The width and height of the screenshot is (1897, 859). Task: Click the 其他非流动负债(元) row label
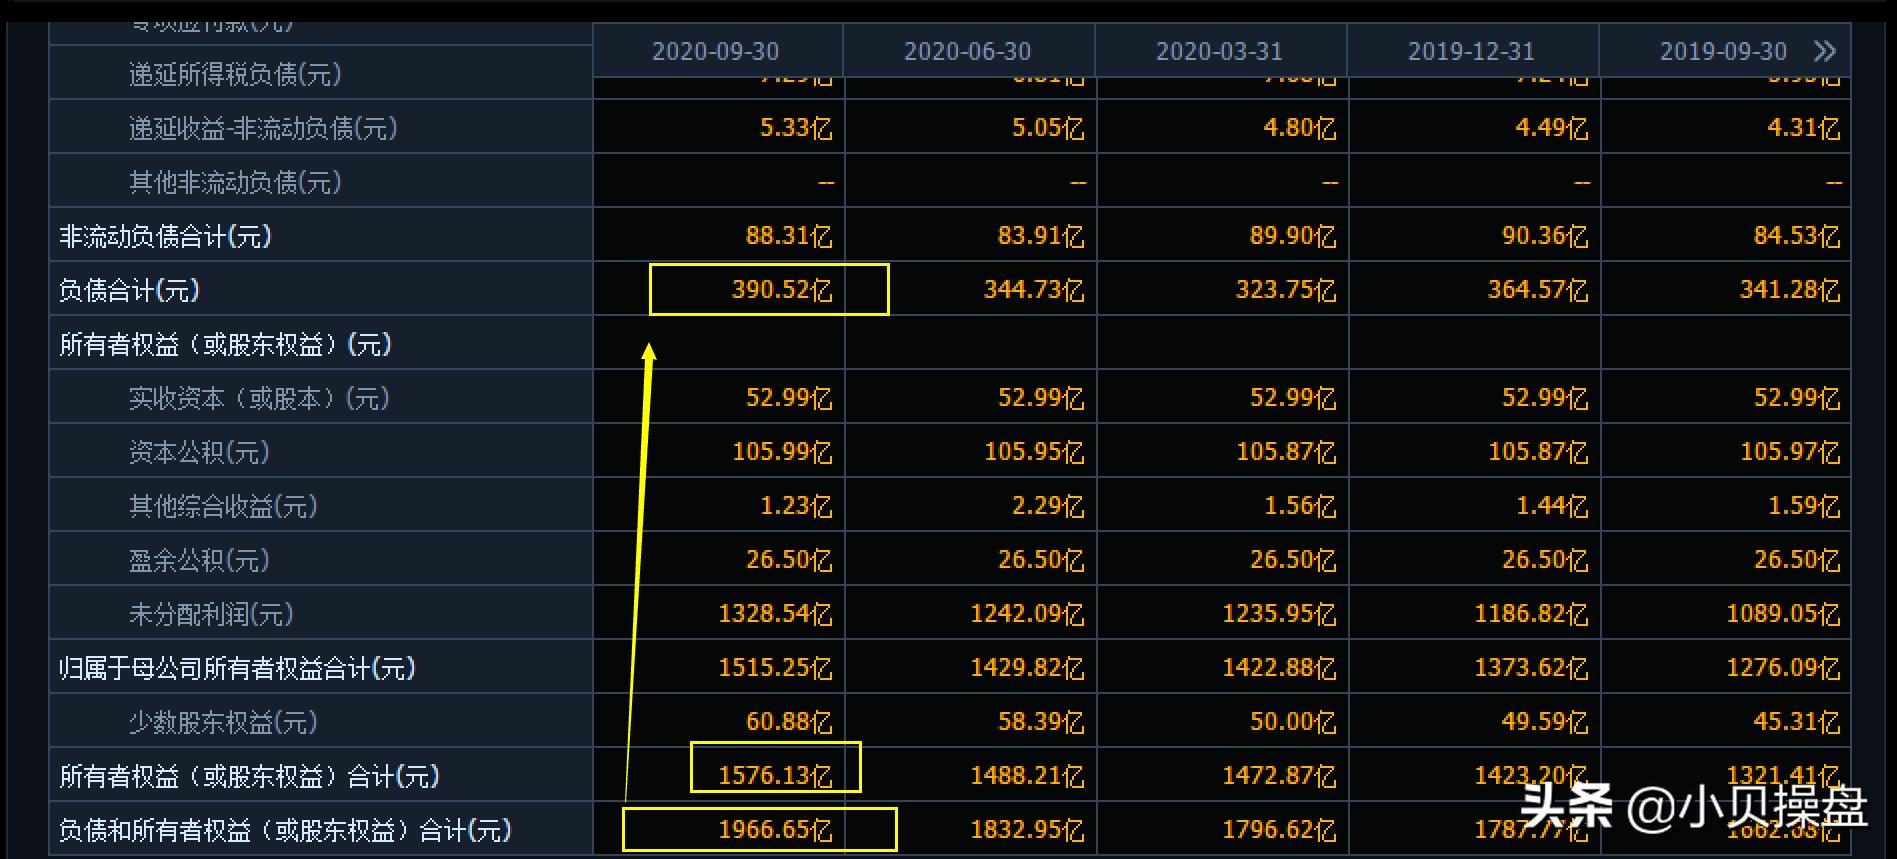point(235,182)
